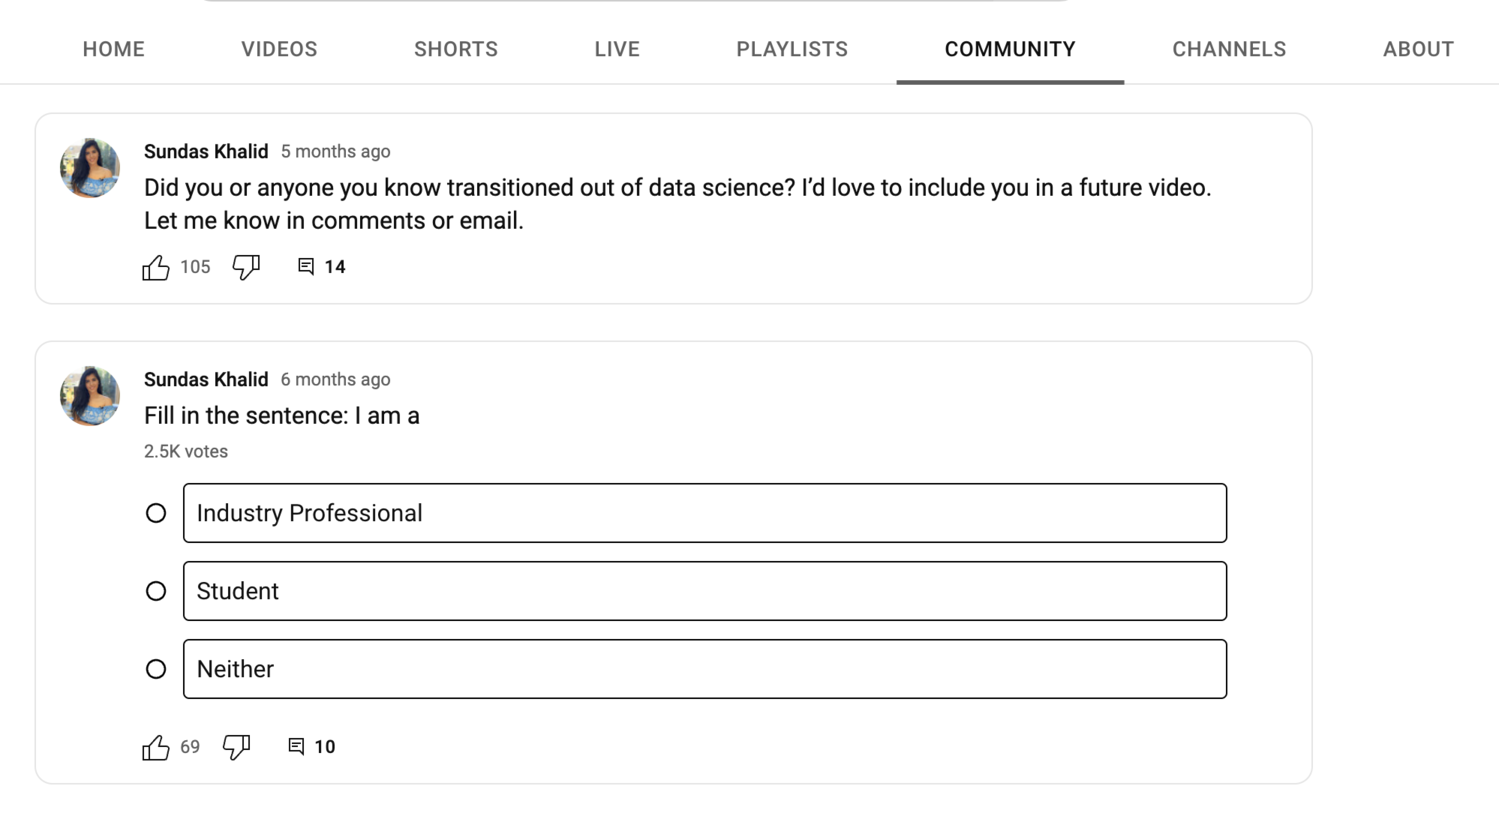Go to the LIVE tab

click(x=616, y=48)
